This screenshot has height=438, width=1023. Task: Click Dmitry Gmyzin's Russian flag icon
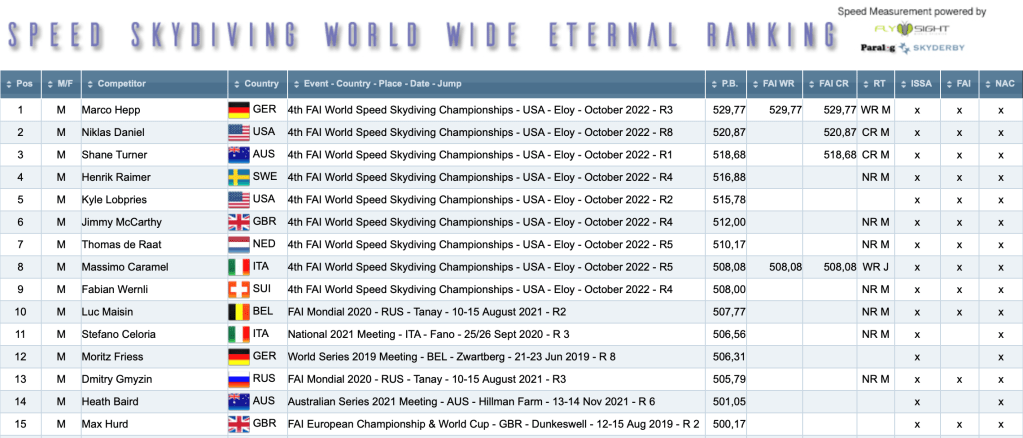click(239, 379)
